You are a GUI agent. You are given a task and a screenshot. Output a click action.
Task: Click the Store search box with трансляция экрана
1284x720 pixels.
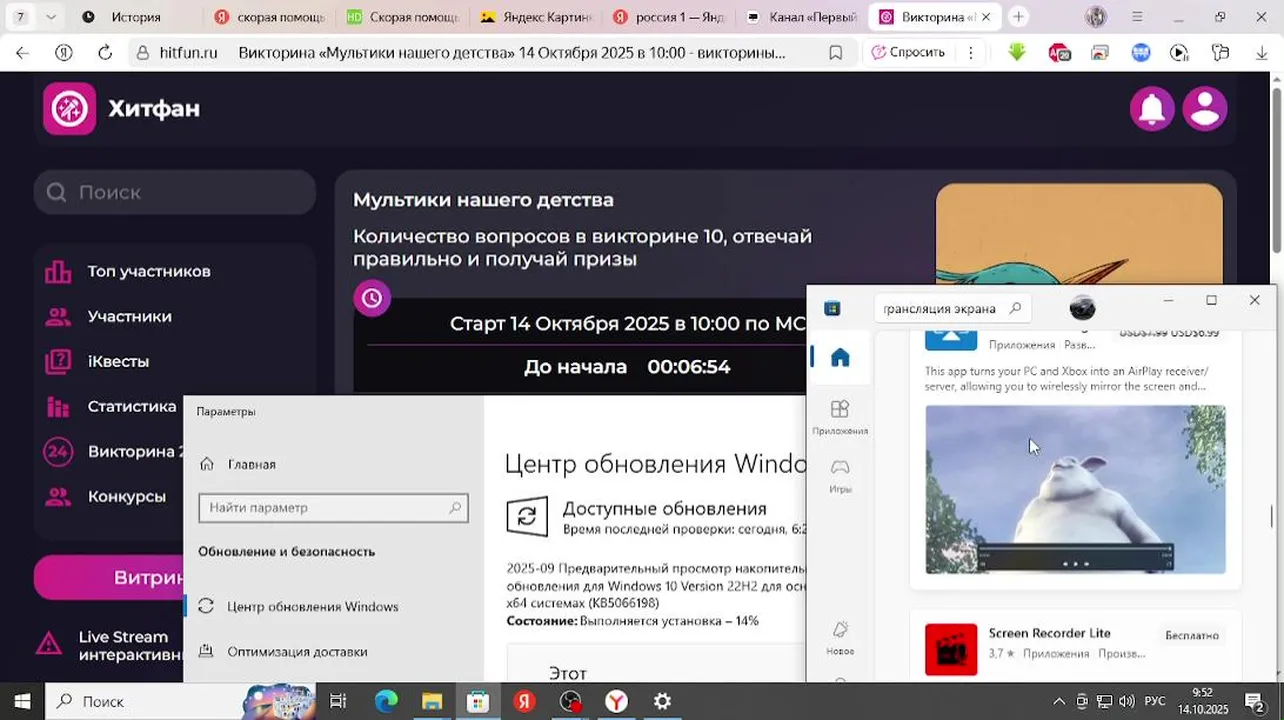tap(951, 308)
